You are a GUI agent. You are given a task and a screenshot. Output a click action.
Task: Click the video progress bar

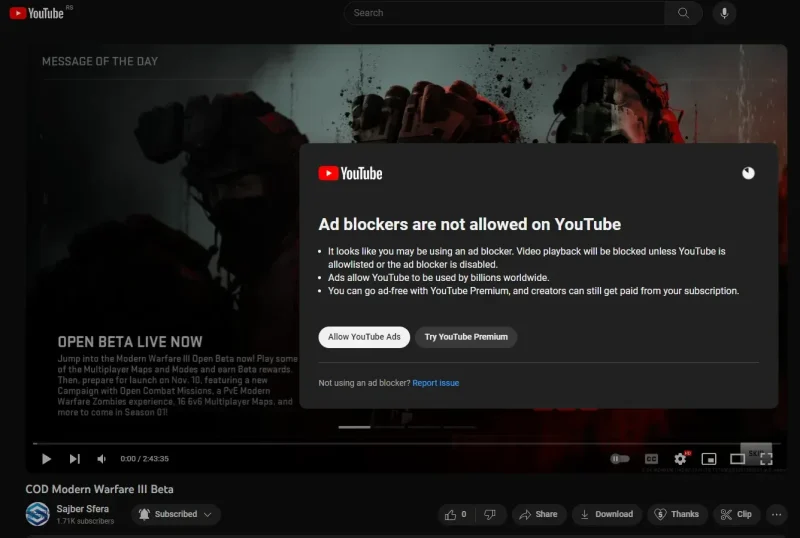[x=407, y=444]
